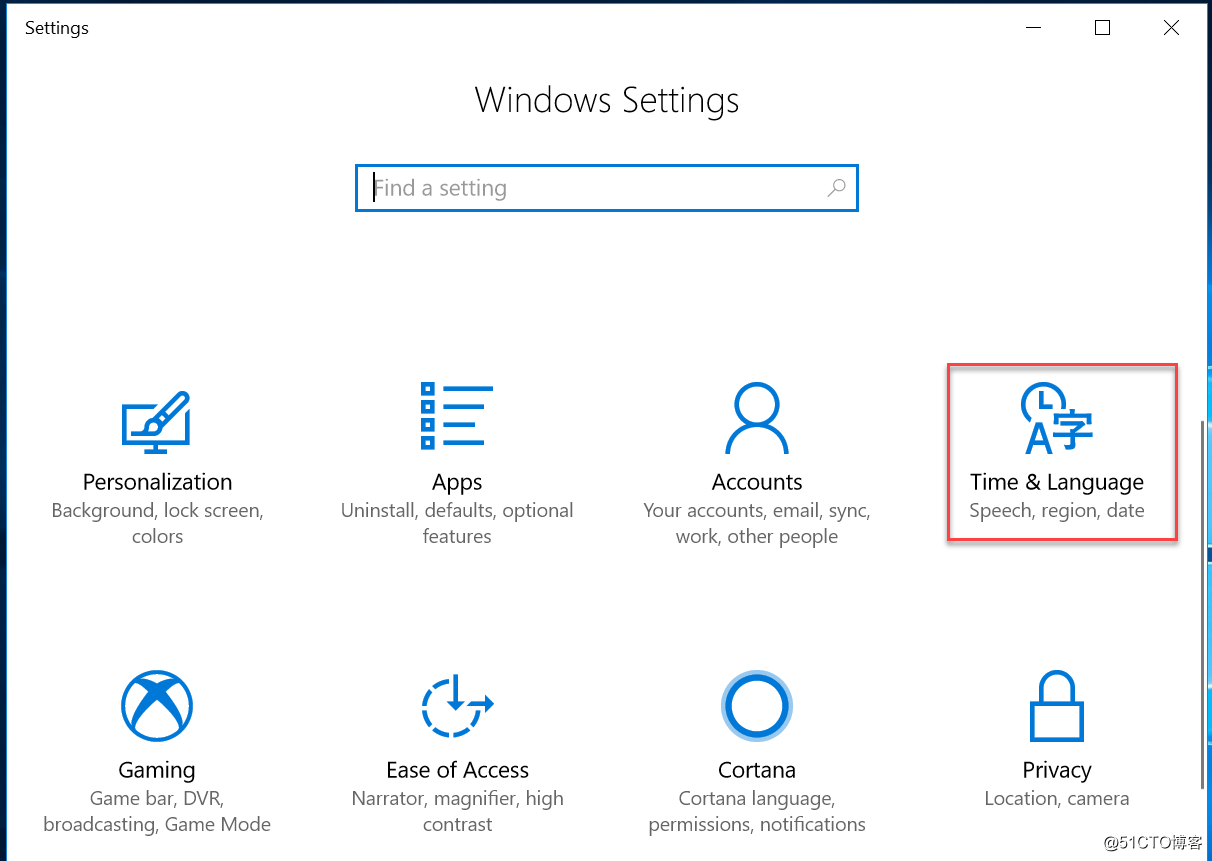Open the Apps list icon

point(457,415)
